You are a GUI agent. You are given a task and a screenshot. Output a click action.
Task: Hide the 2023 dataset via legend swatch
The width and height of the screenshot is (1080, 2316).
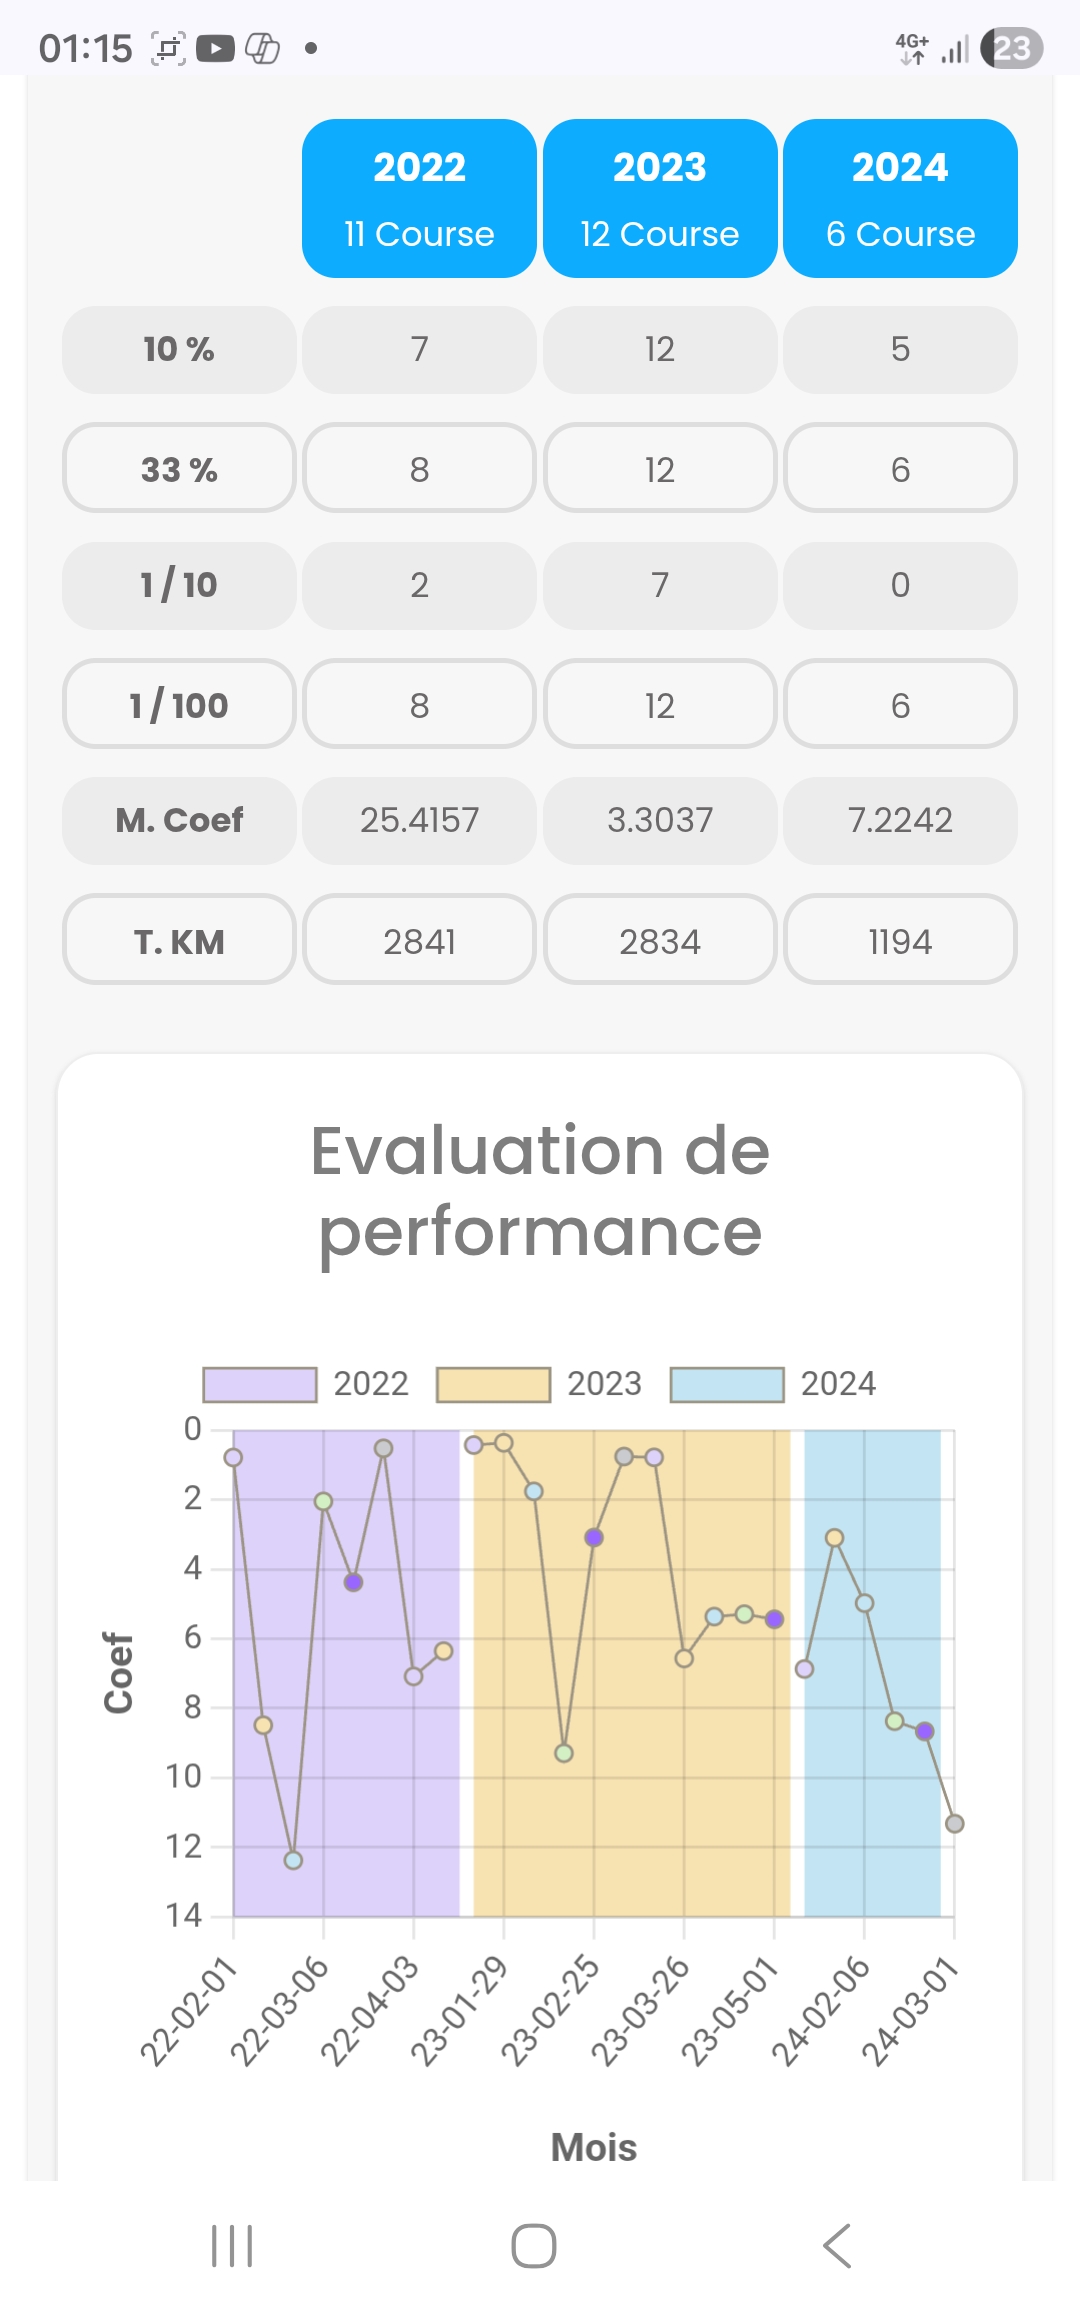tap(494, 1384)
